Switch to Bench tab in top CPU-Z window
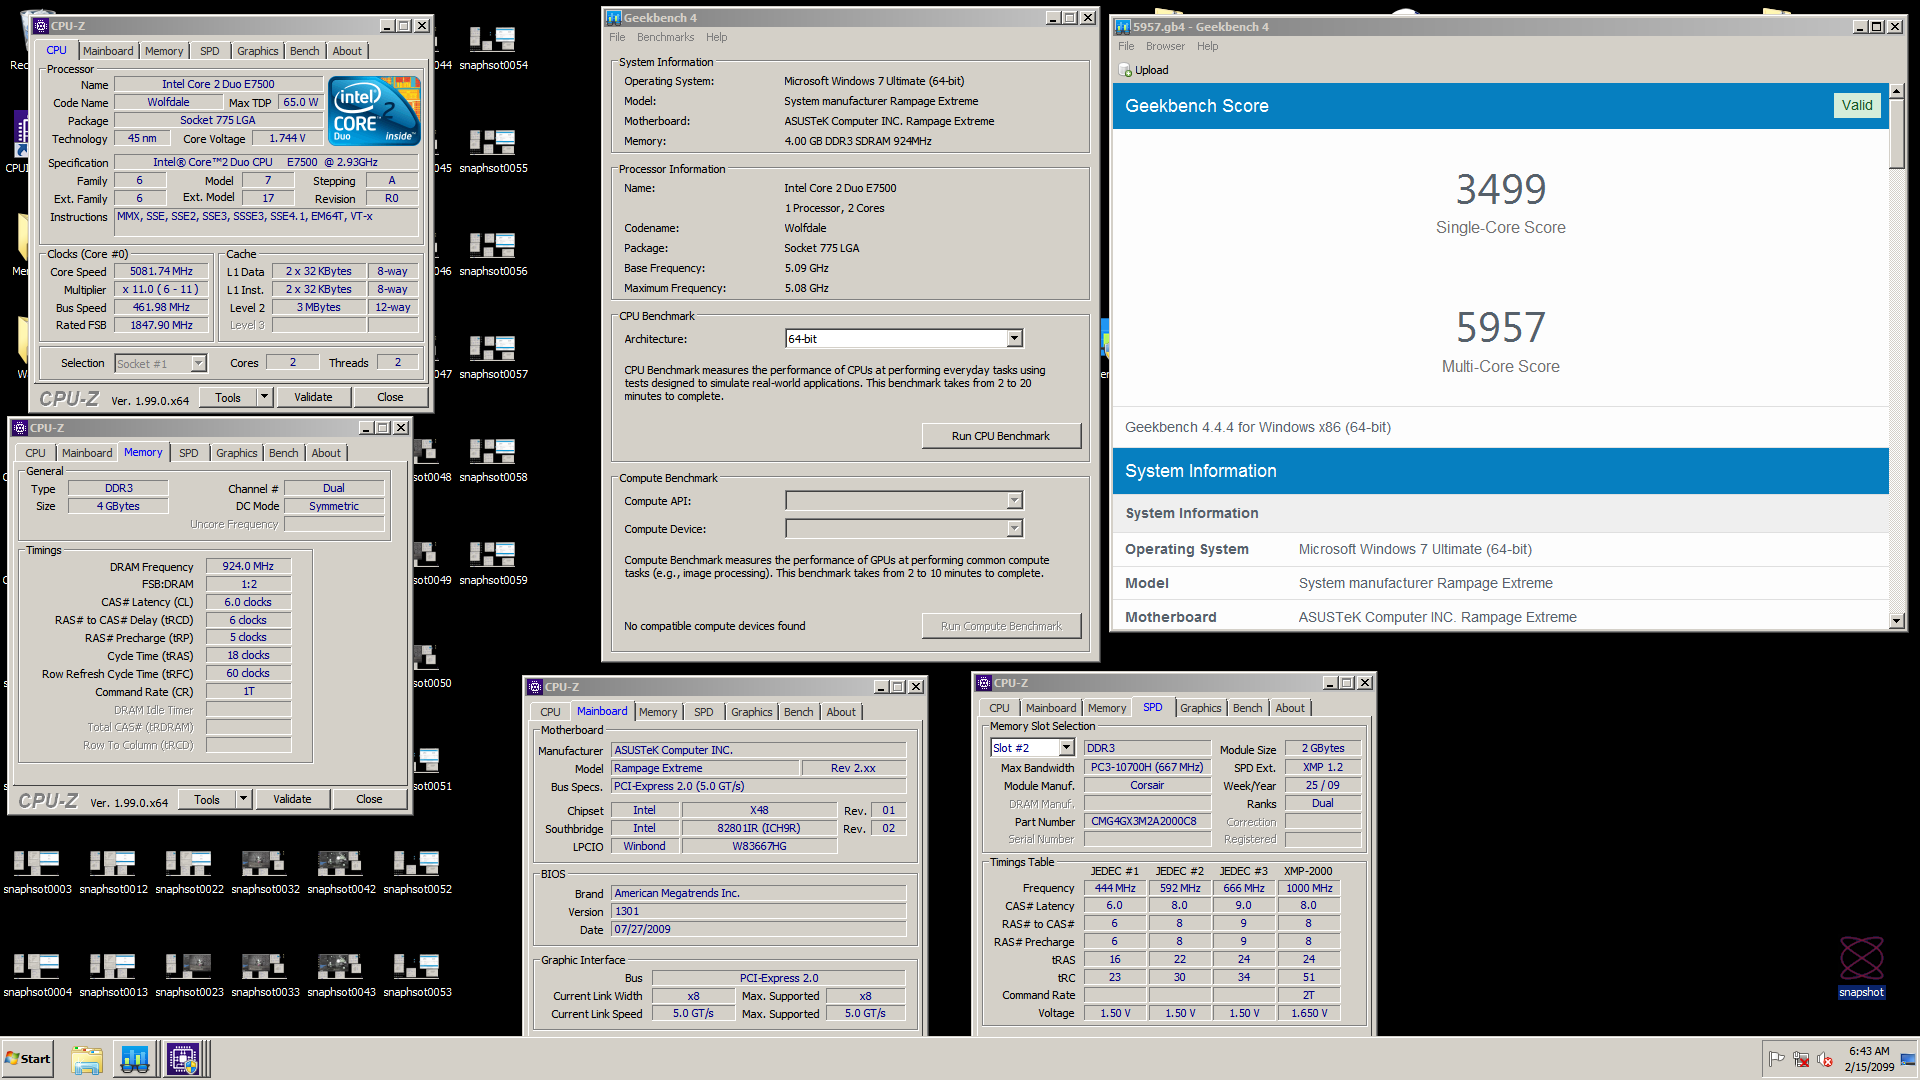1920x1080 pixels. point(305,51)
